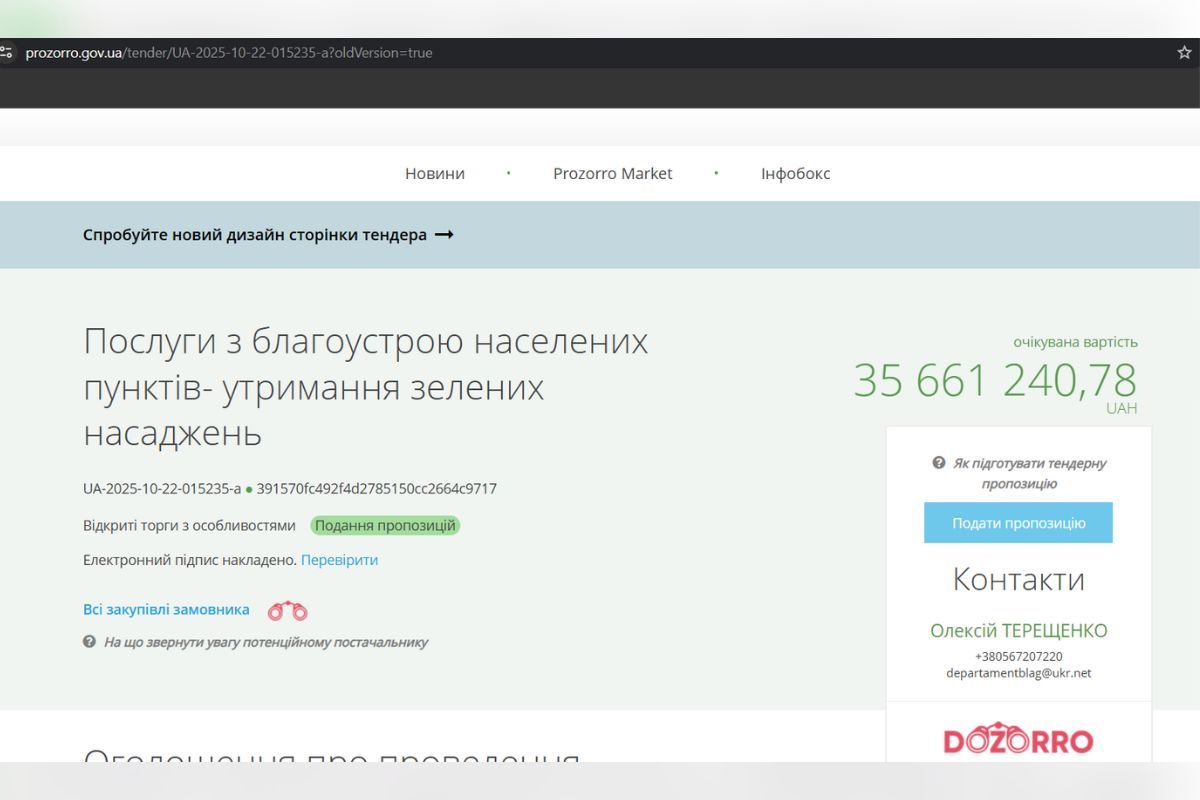
Task: Click the green dot after the tender ID
Action: tap(249, 490)
